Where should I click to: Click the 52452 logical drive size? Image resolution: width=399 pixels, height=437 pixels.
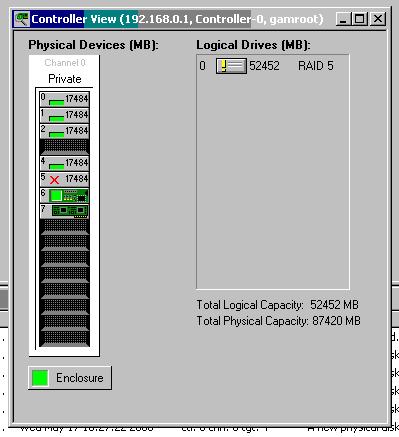[264, 66]
